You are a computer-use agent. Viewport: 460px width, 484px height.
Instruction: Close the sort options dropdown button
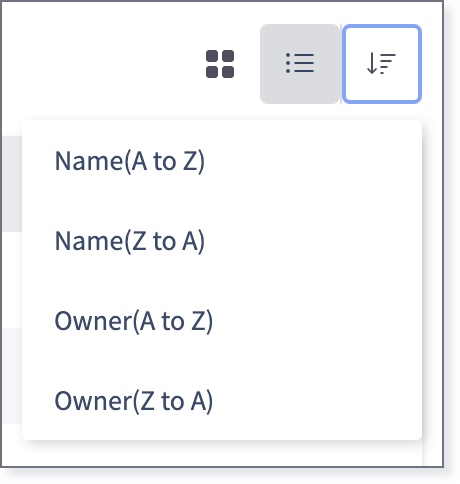(x=382, y=64)
